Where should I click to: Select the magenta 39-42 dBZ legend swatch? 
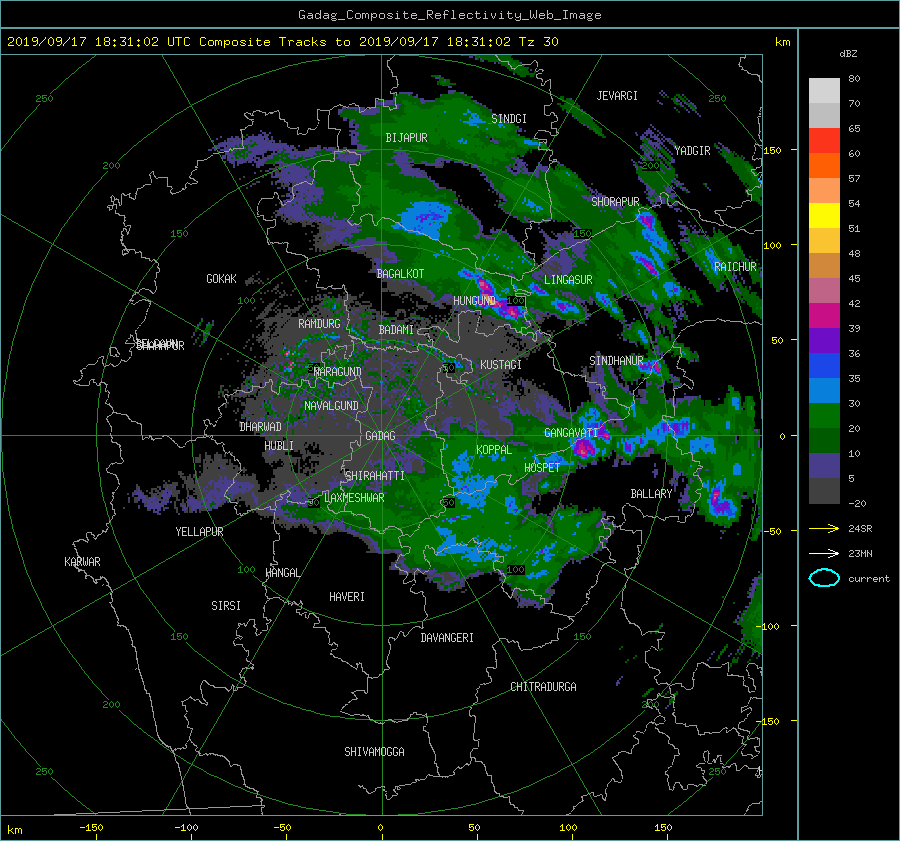(824, 316)
